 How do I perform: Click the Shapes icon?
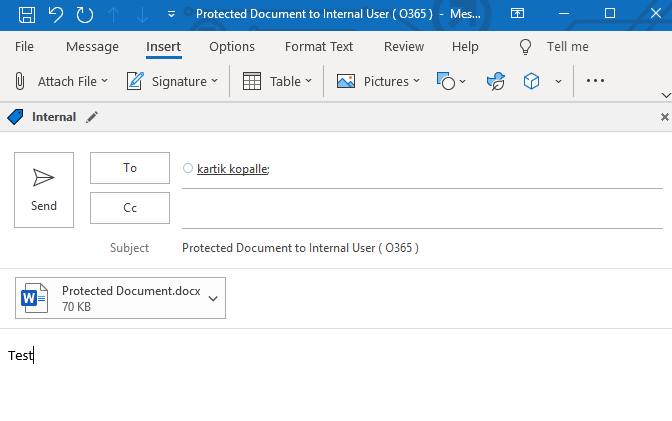(446, 81)
